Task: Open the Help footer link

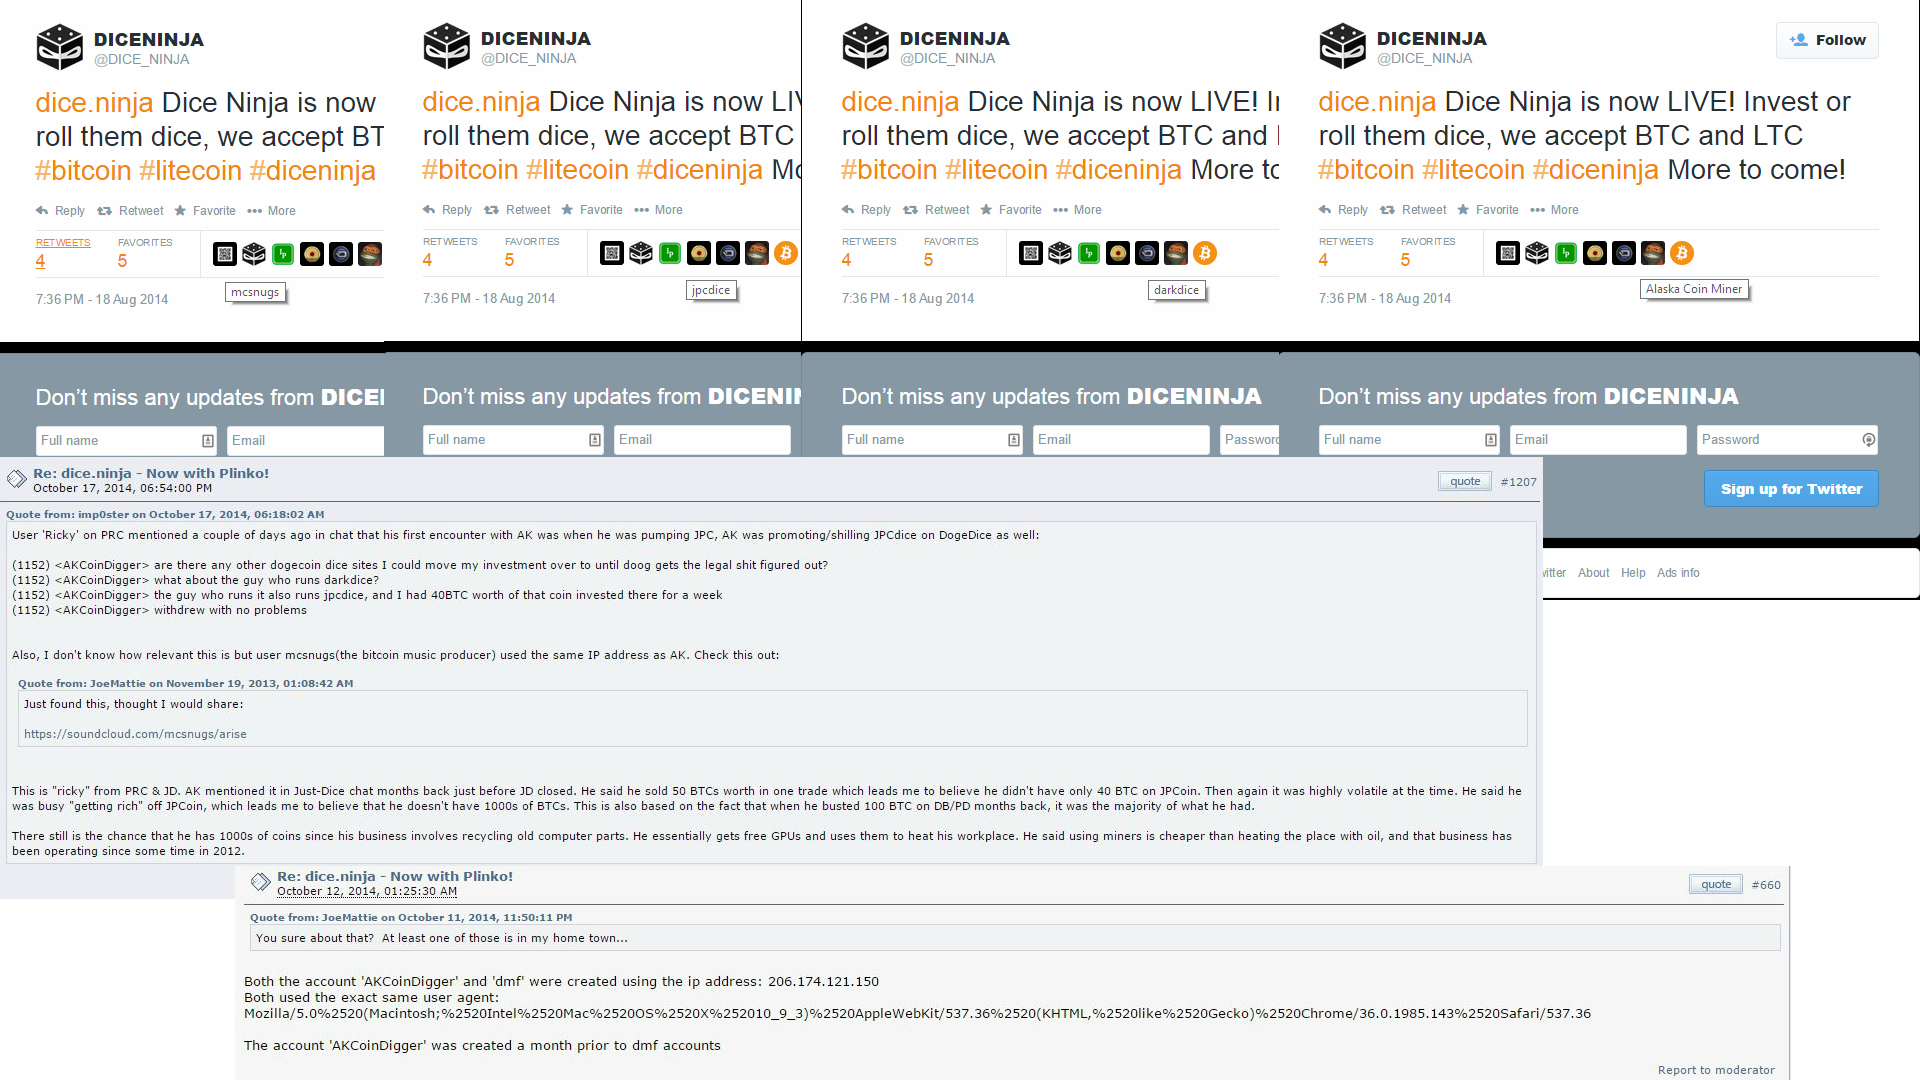Action: 1633,573
